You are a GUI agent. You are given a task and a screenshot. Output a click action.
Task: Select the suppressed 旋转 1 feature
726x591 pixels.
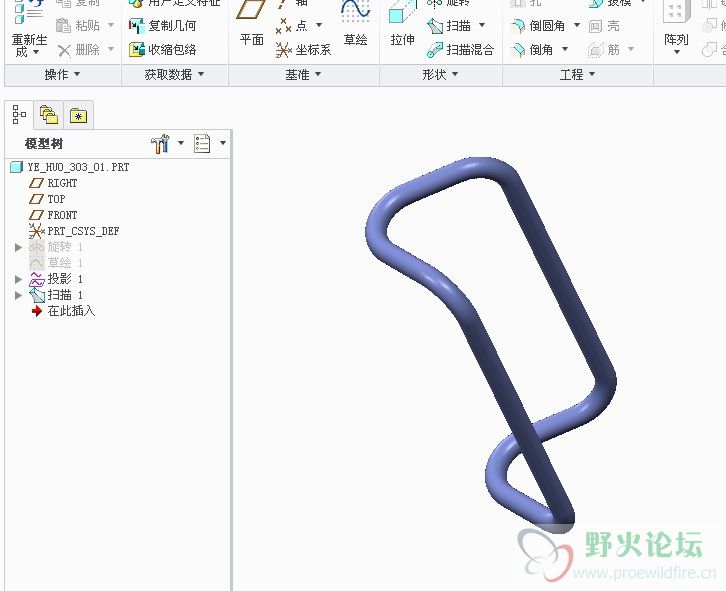point(56,247)
